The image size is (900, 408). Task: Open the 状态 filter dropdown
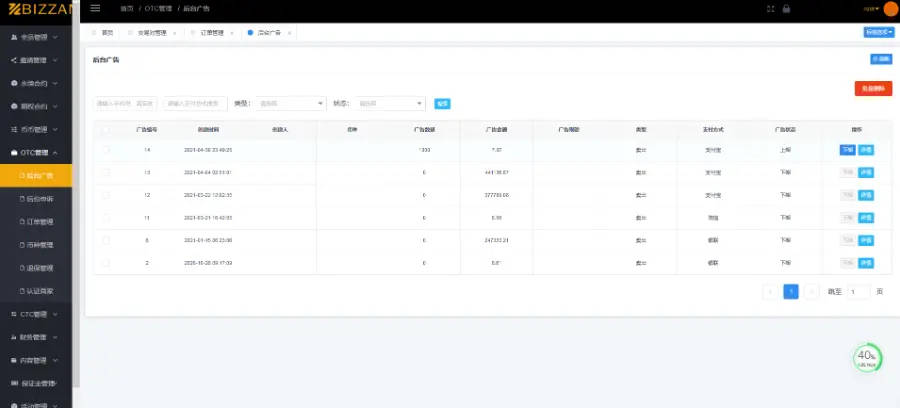pos(390,104)
